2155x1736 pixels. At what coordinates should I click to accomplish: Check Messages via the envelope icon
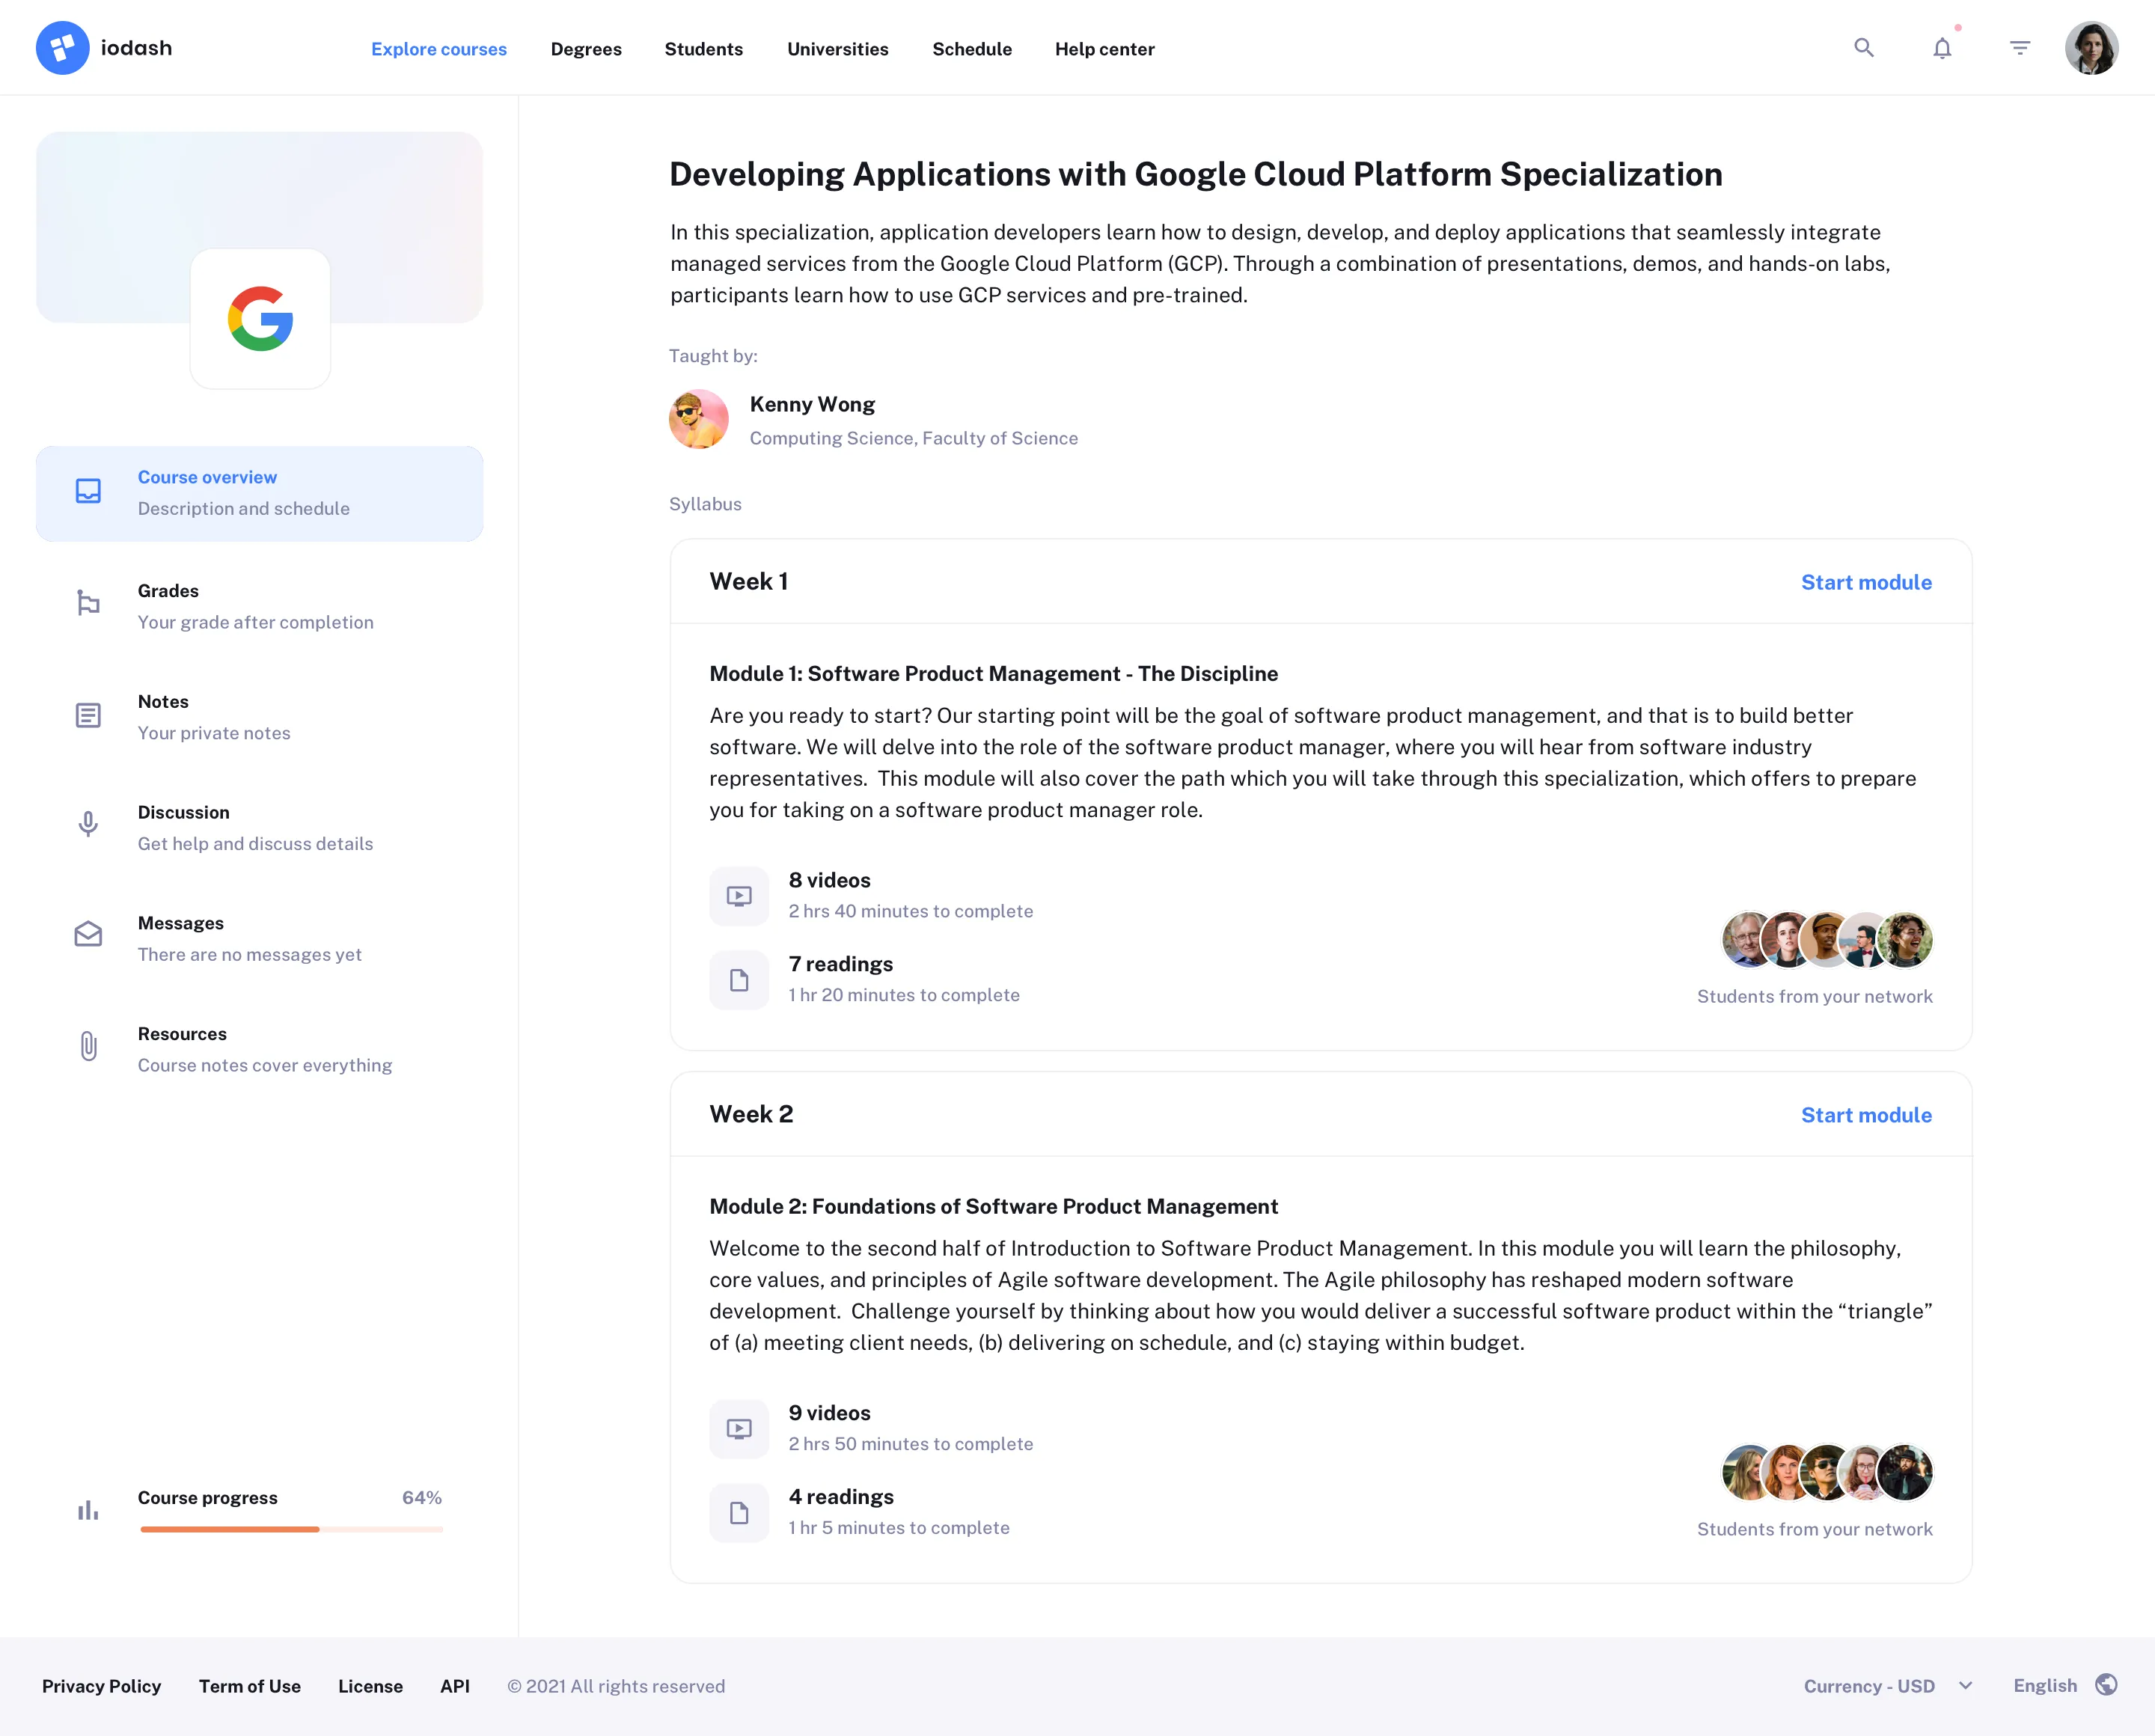[88, 935]
